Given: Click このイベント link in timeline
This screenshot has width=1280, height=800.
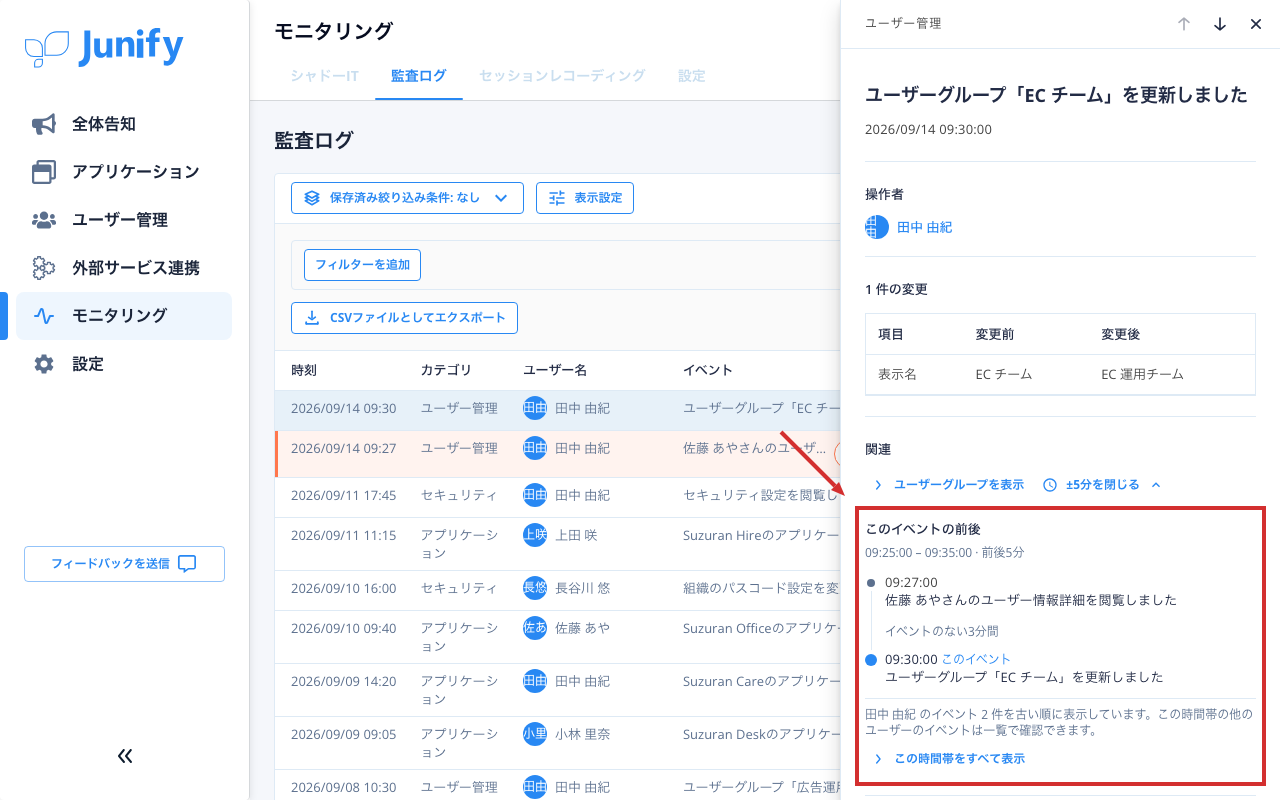Looking at the screenshot, I should [x=976, y=659].
